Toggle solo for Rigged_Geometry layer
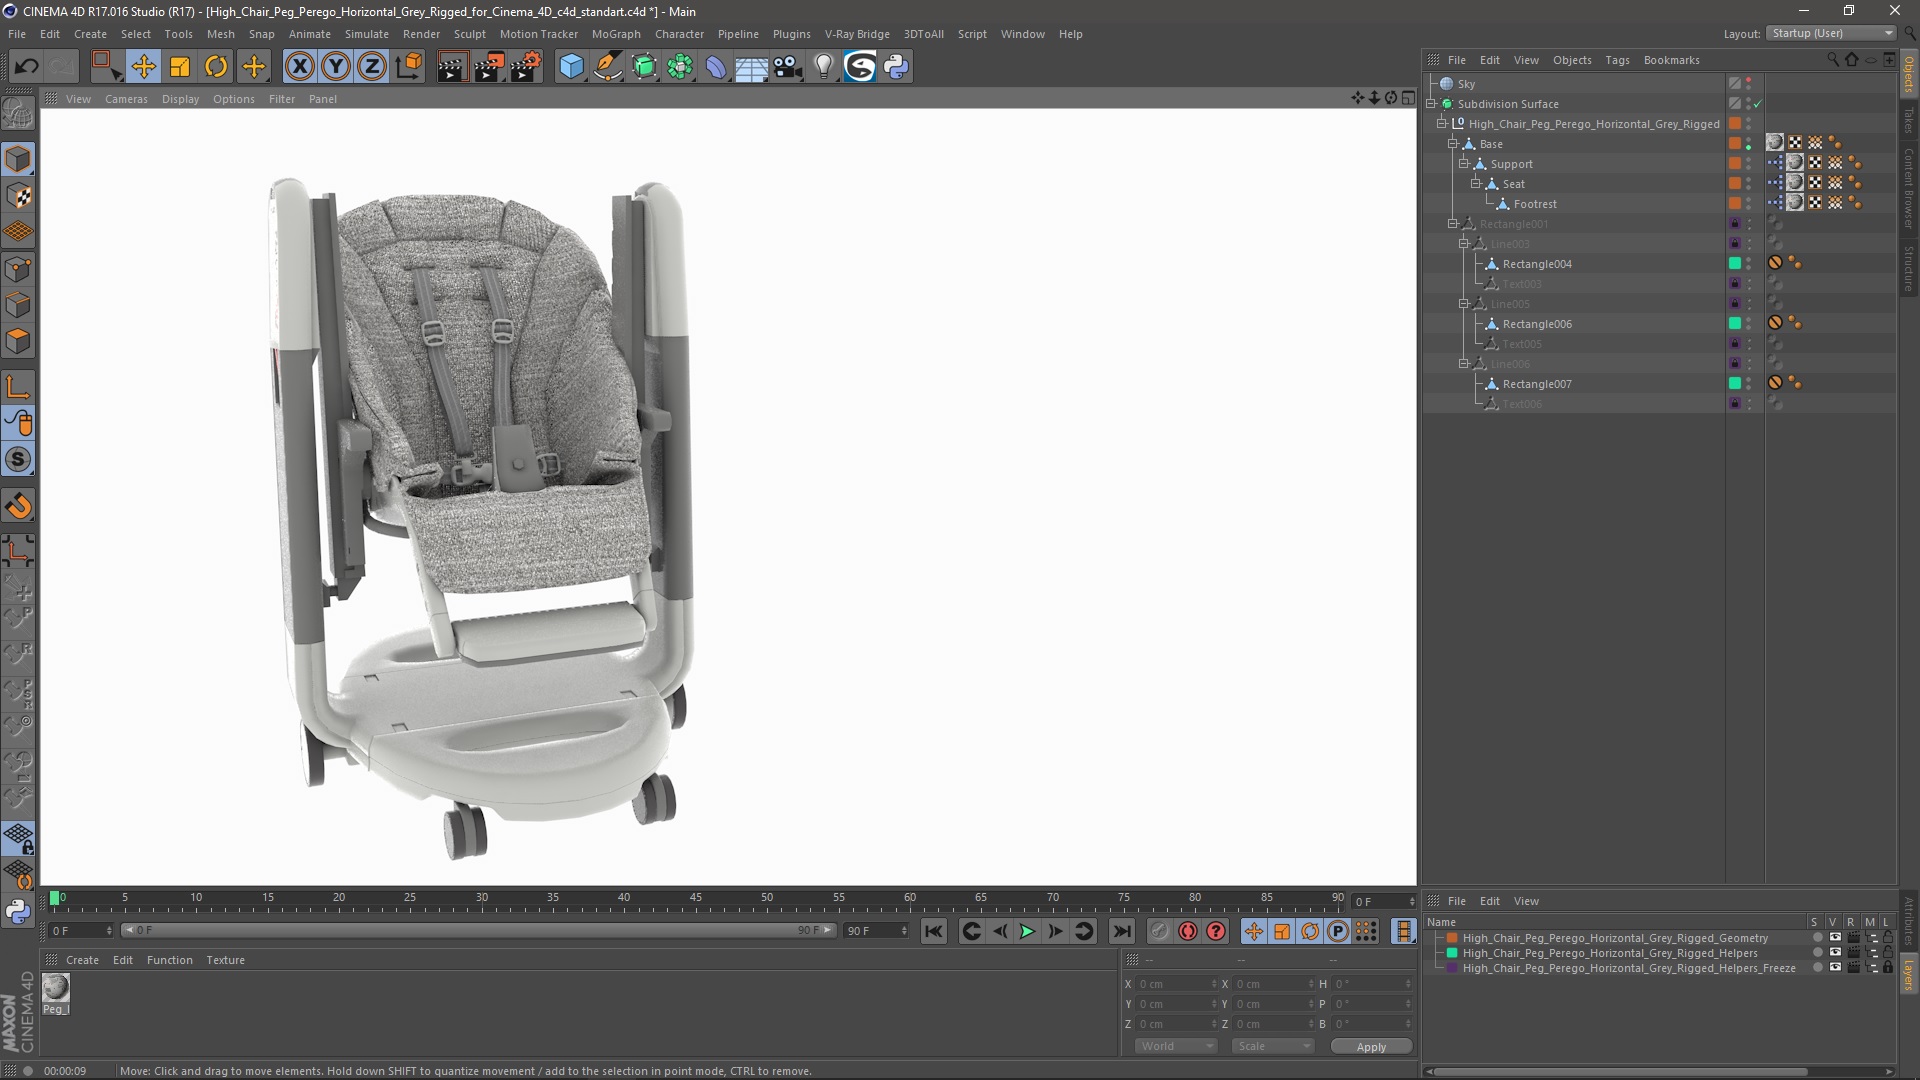Viewport: 1920px width, 1080px height. tap(1817, 938)
